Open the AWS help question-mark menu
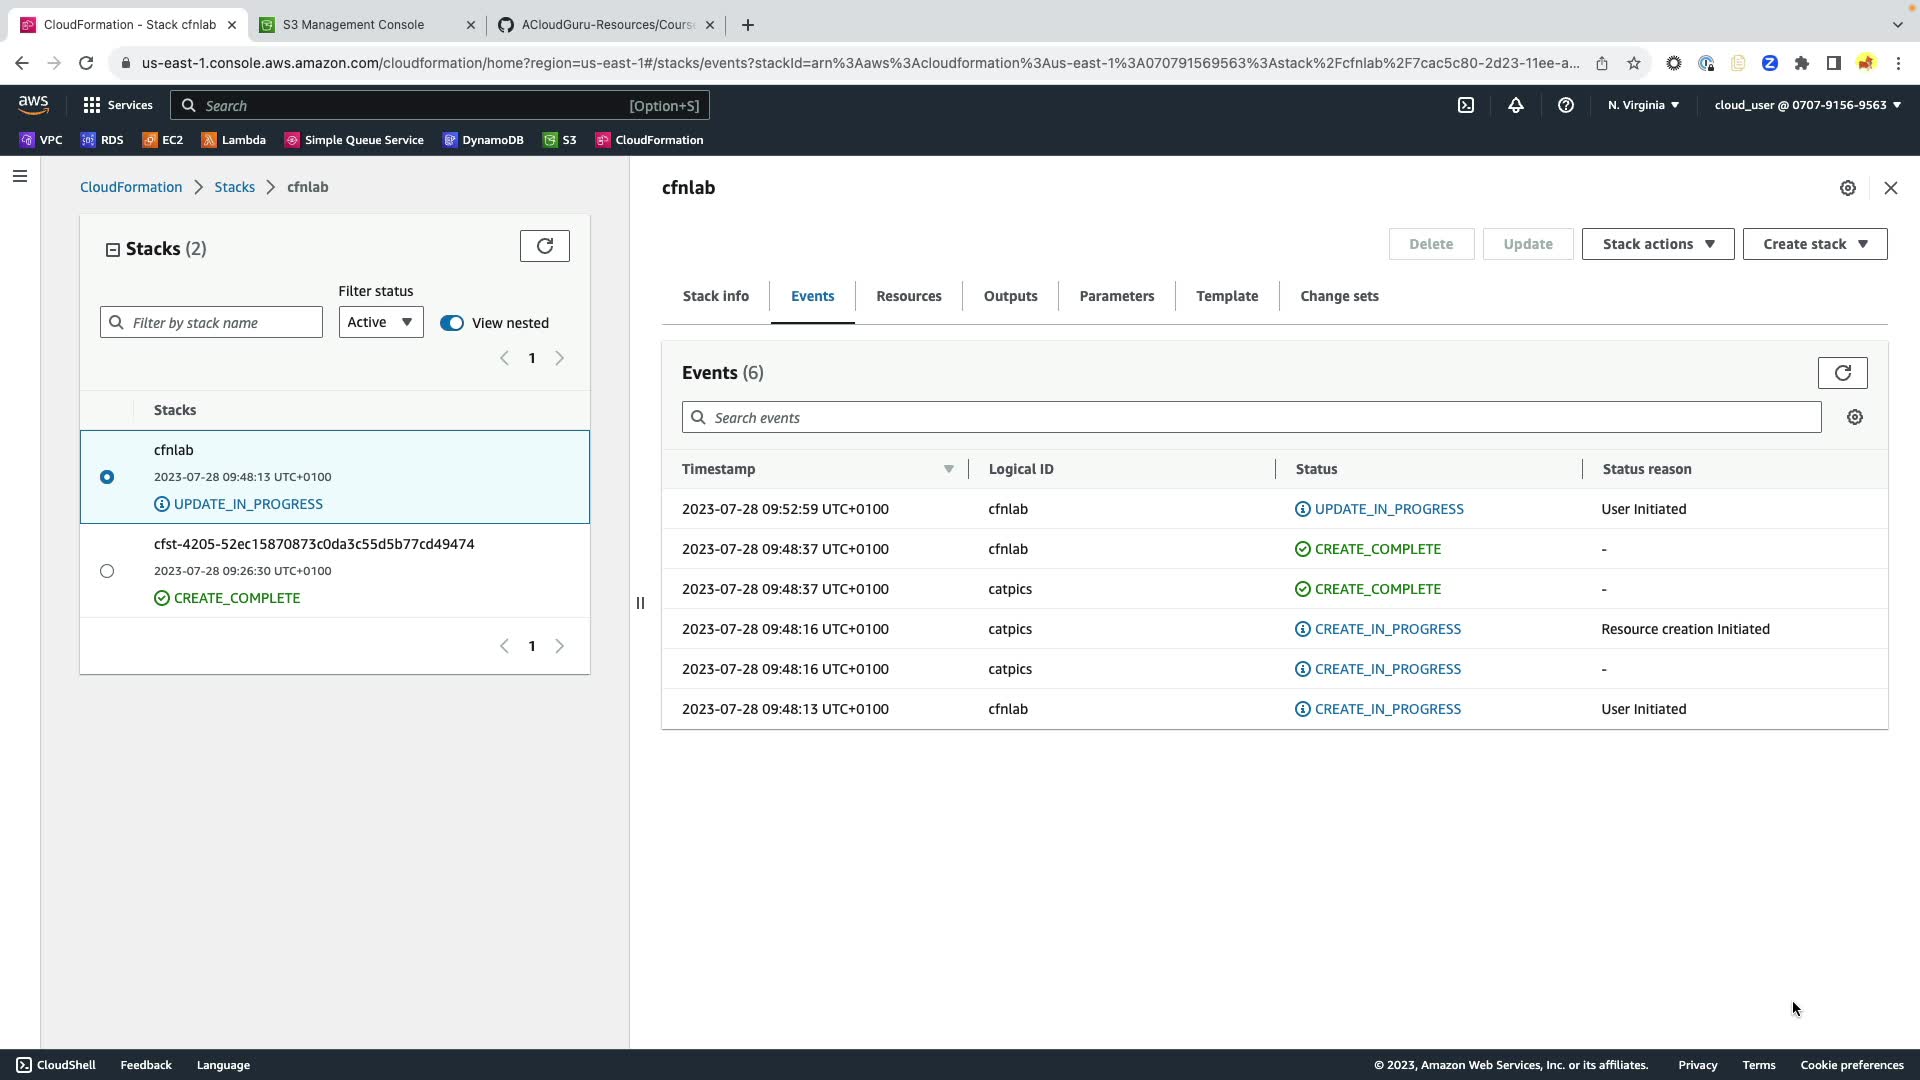The image size is (1920, 1080). click(1565, 105)
